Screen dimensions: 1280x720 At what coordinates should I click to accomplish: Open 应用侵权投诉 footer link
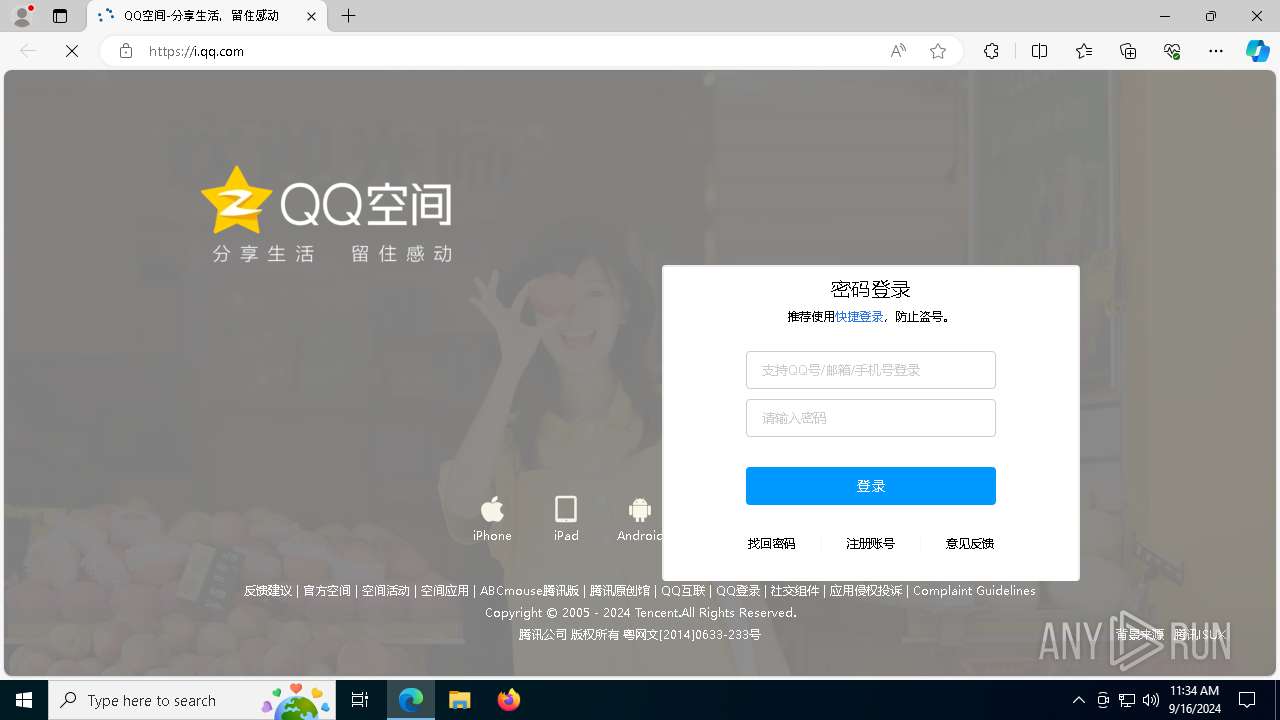coord(866,591)
